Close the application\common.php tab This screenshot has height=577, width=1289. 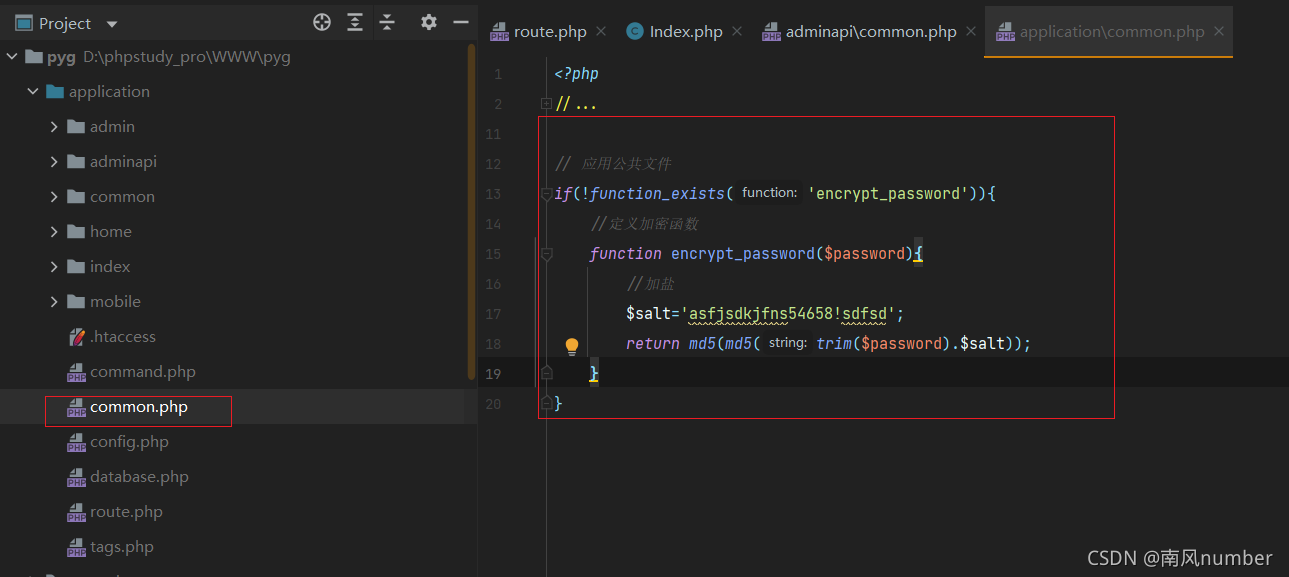click(x=1219, y=32)
